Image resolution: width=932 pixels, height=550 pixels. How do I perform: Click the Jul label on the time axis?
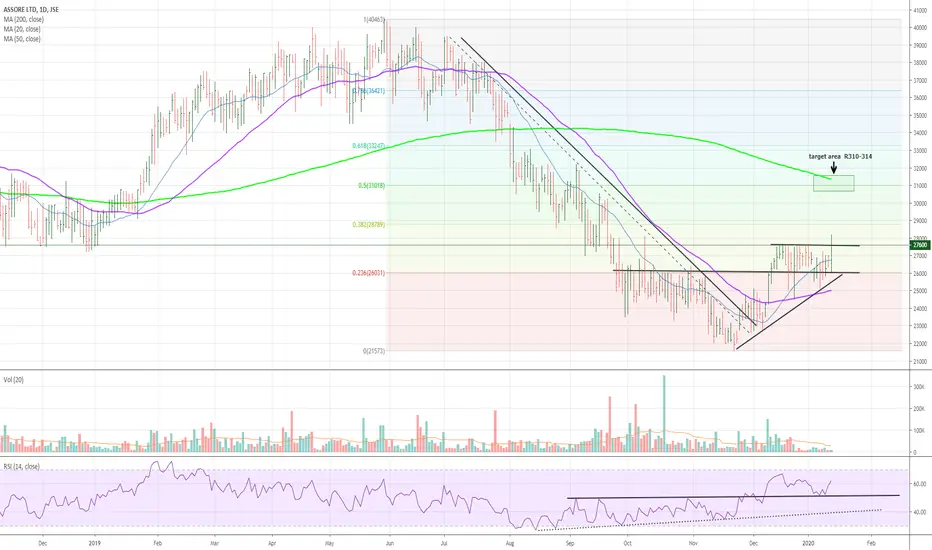point(445,543)
